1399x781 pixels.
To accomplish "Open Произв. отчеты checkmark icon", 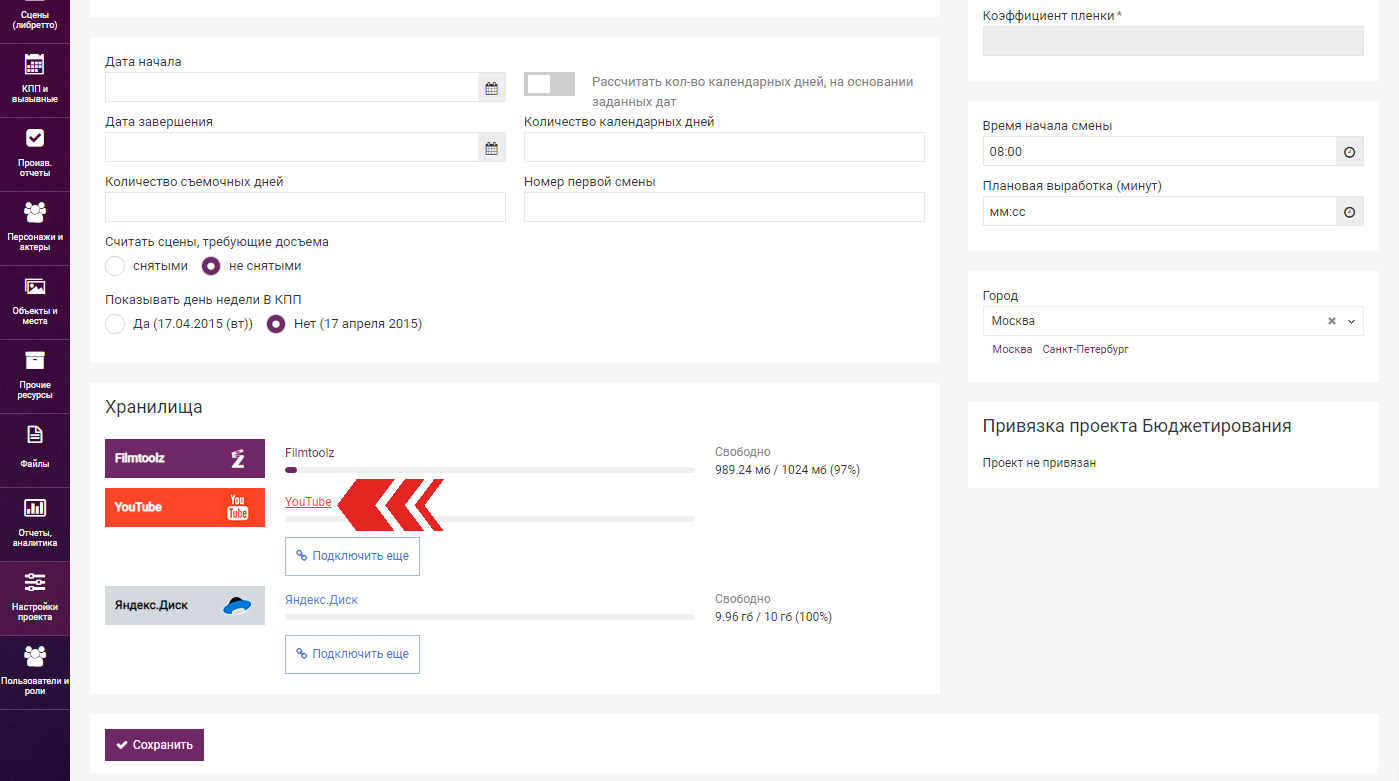I will point(35,138).
